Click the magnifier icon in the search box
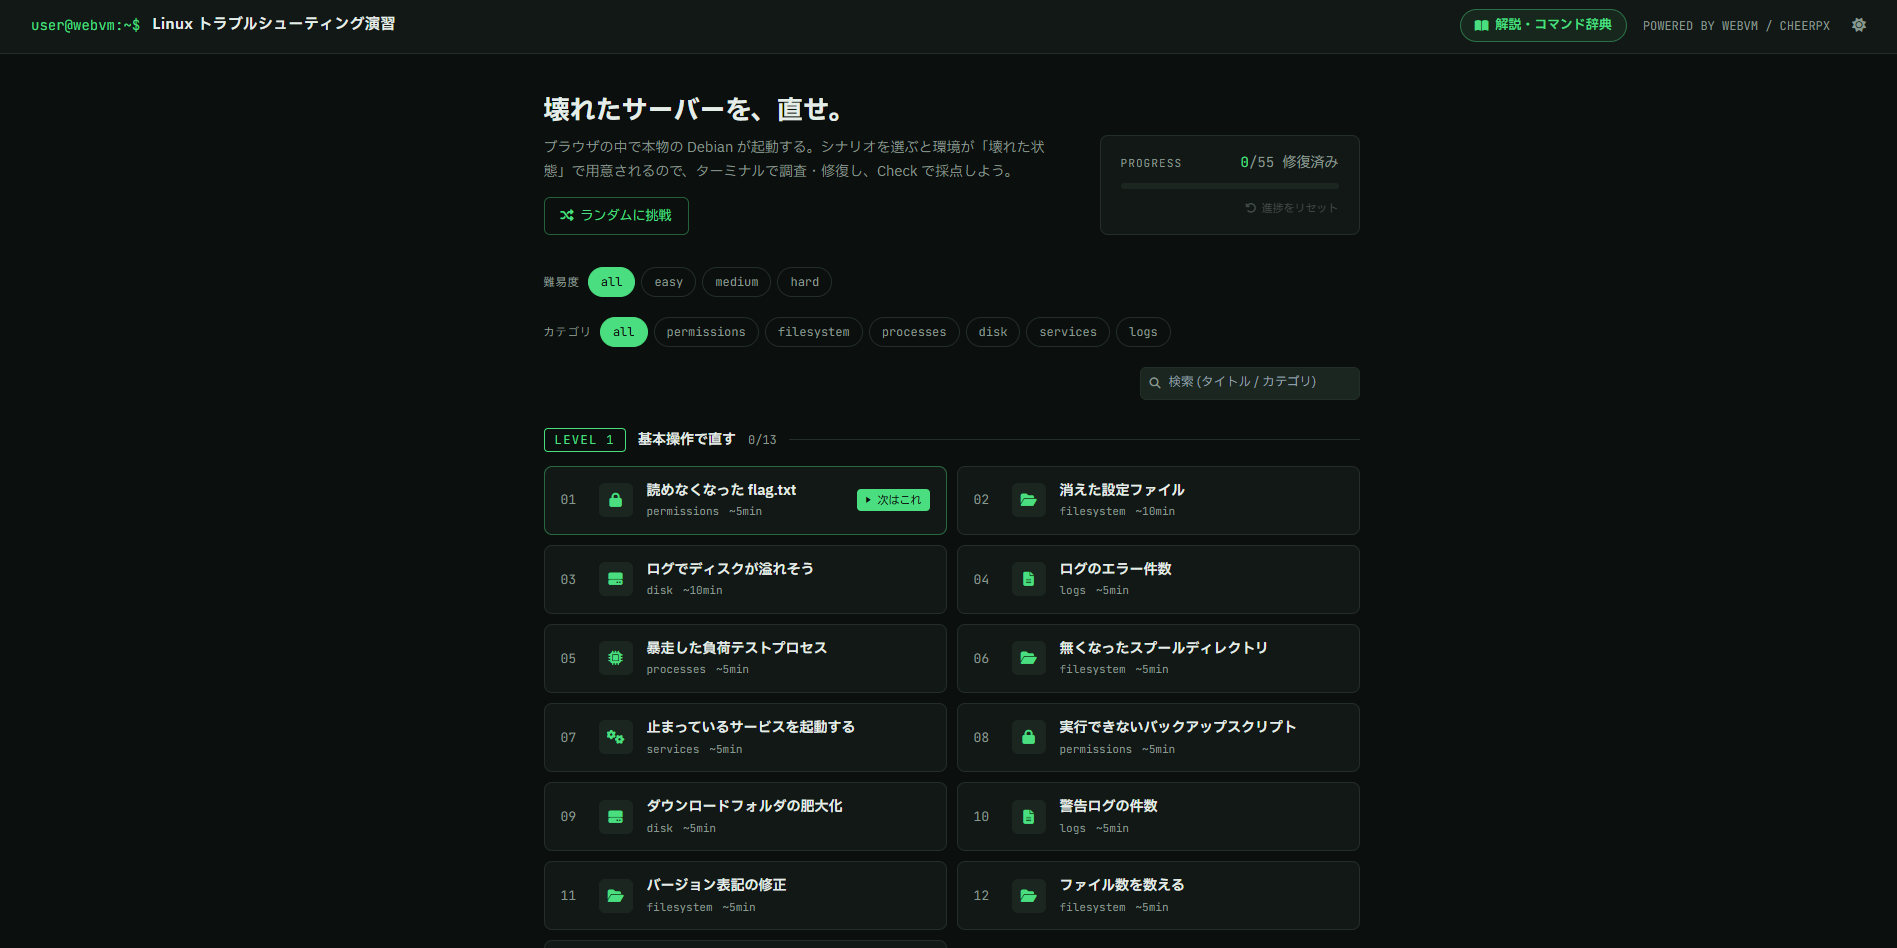Screen dimensions: 1897x948 click(x=1155, y=383)
